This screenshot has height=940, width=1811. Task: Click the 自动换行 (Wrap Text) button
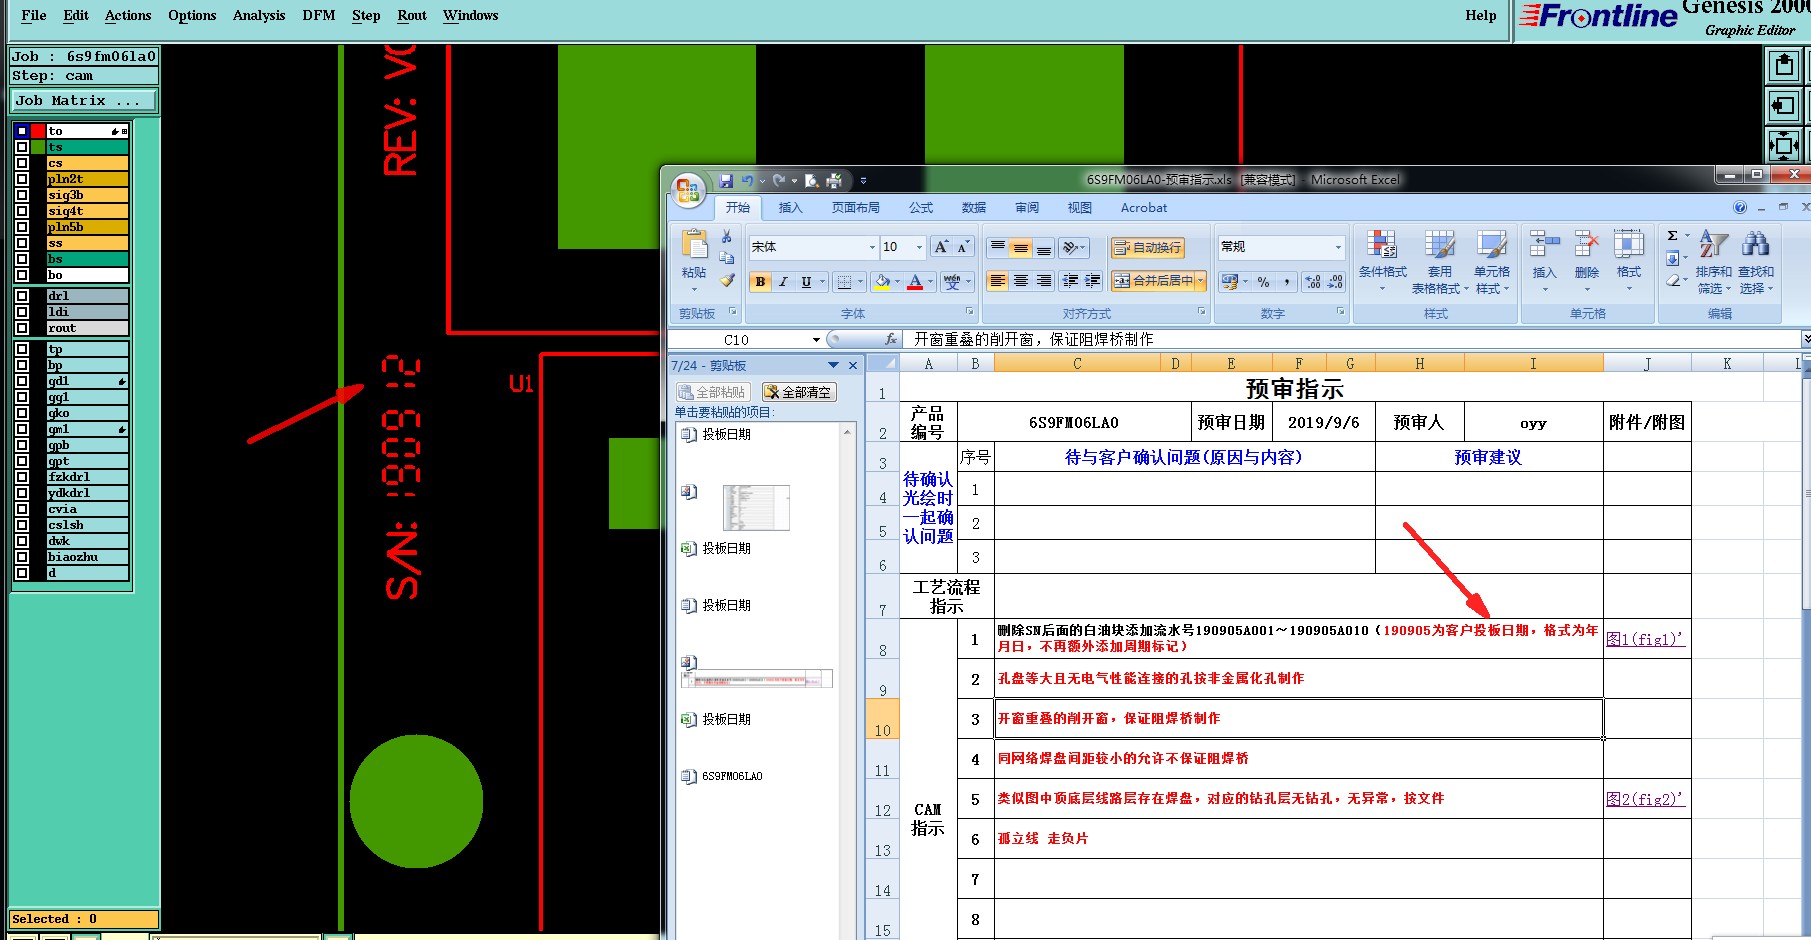[x=1148, y=248]
